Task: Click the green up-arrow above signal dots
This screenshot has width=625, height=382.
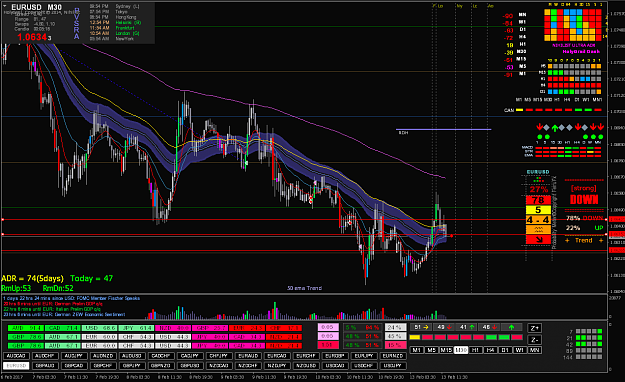Action: (x=554, y=128)
